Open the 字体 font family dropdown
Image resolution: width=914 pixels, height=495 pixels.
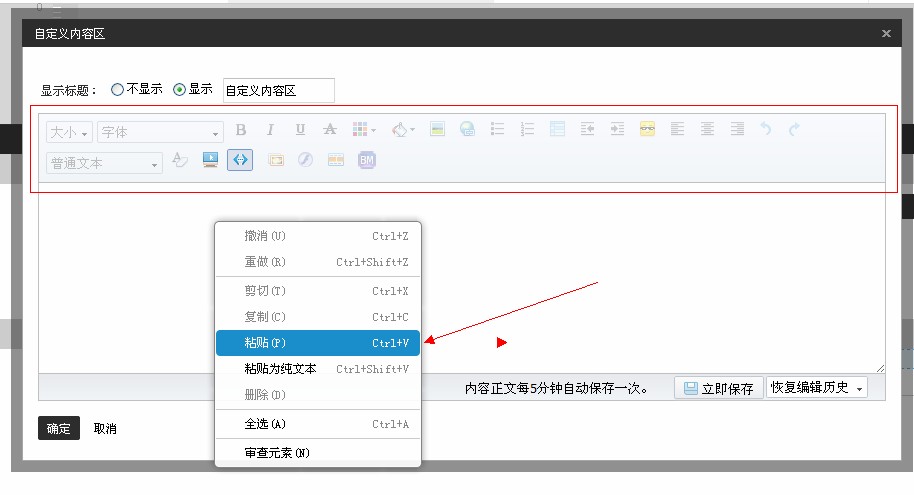click(160, 132)
